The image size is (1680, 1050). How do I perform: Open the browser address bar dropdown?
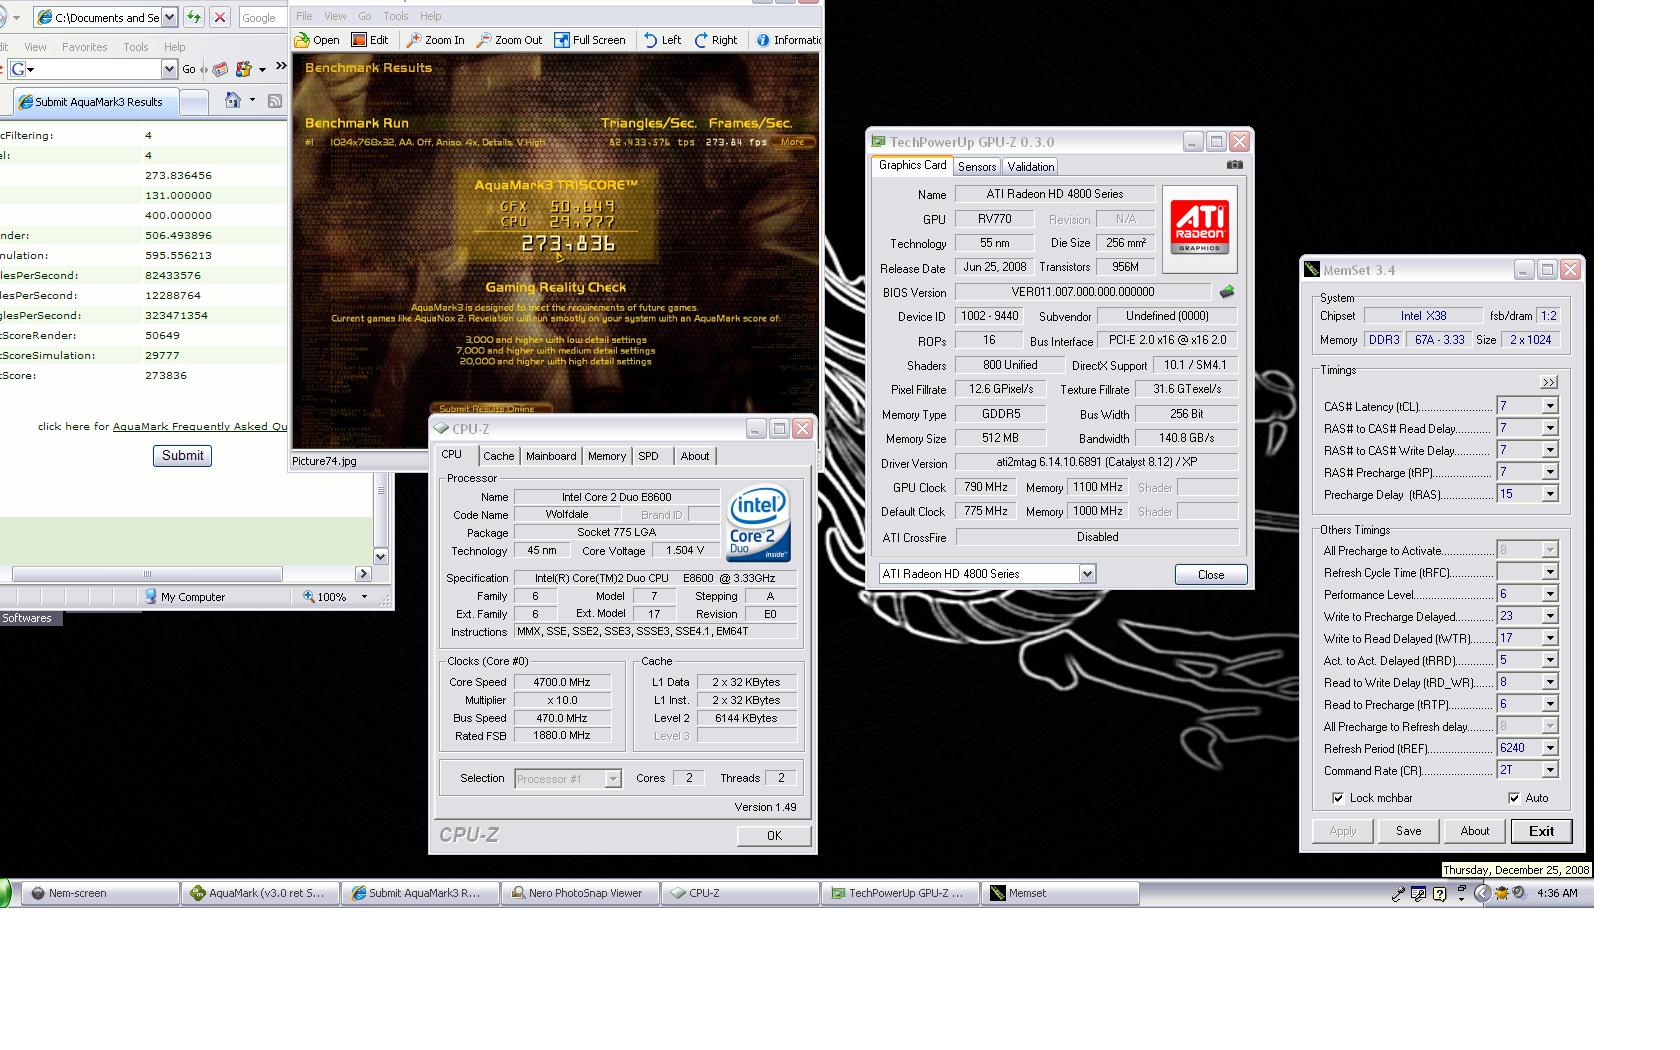click(169, 17)
